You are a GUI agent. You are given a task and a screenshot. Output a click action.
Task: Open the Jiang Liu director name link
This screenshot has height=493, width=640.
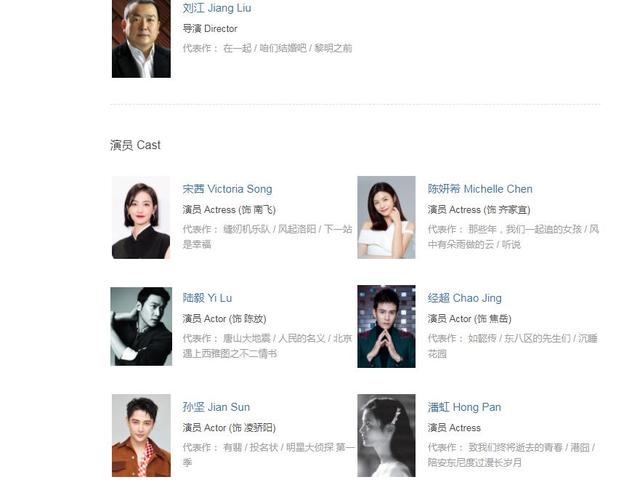(217, 8)
